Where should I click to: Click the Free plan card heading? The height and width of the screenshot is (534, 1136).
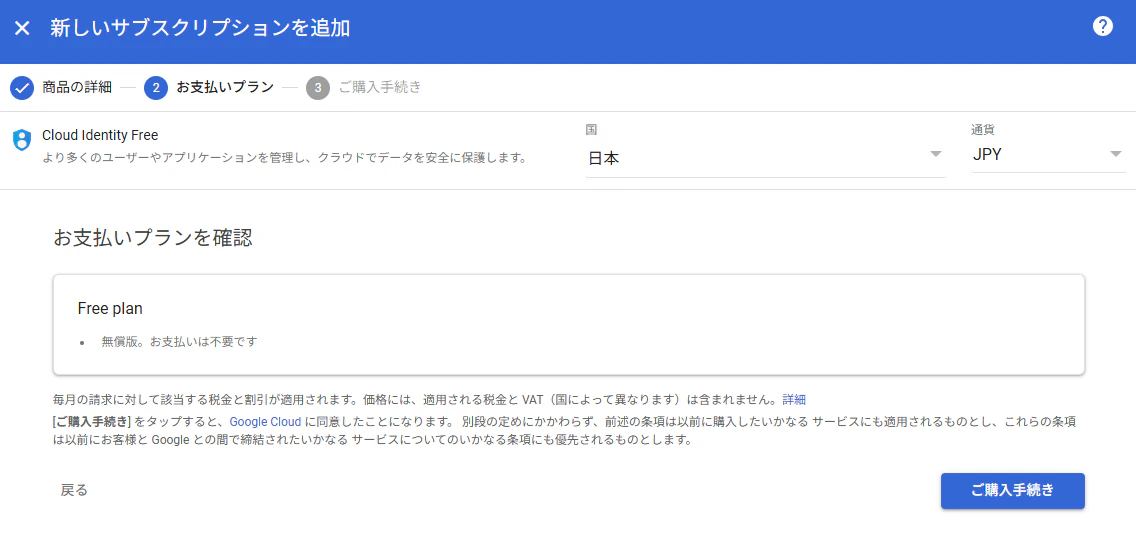[110, 309]
